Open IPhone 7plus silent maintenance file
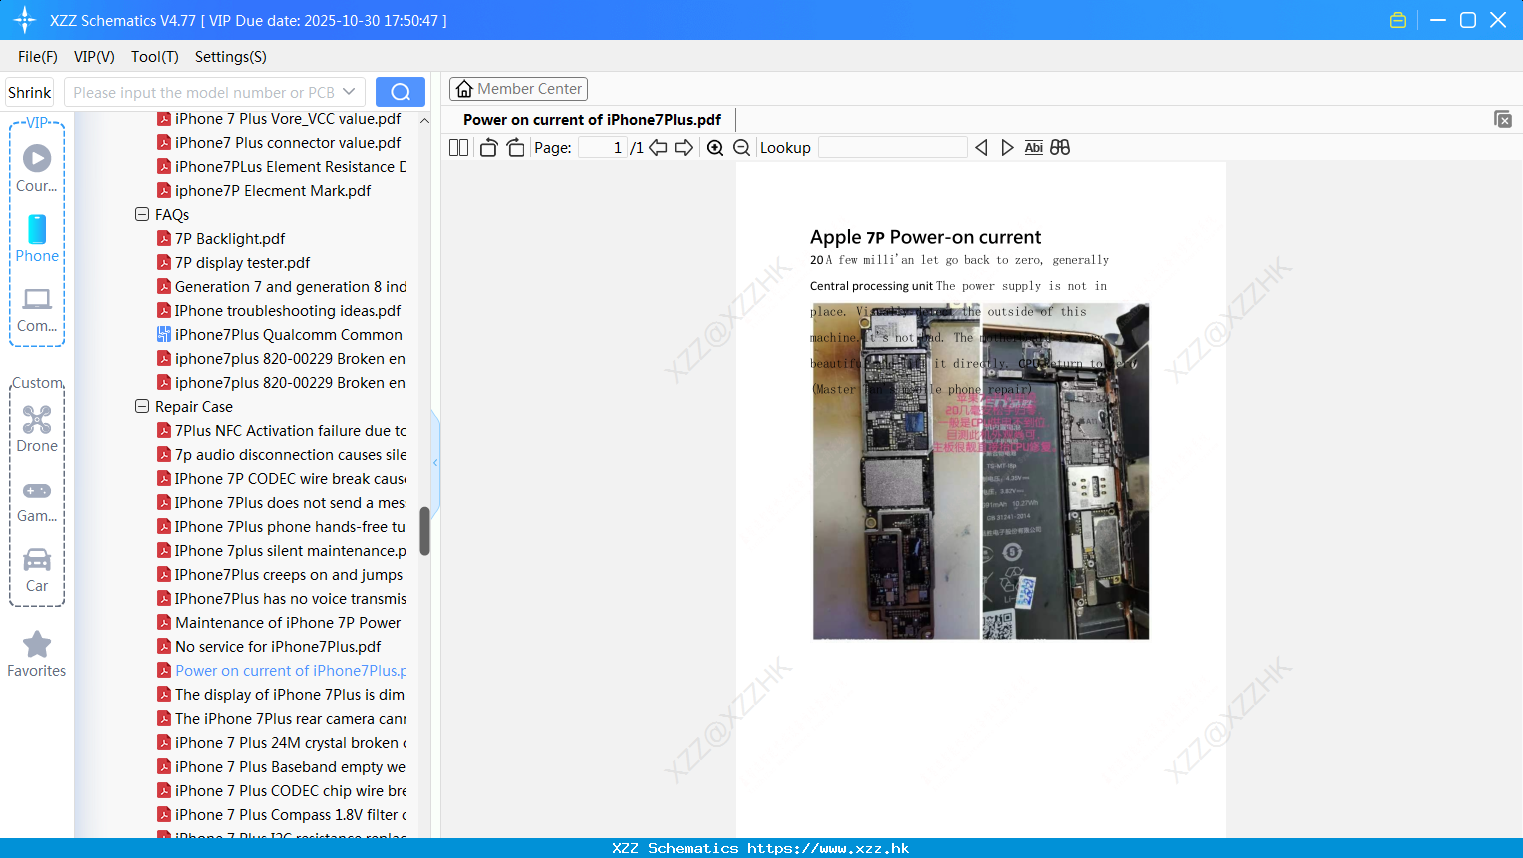This screenshot has height=858, width=1523. tap(290, 550)
